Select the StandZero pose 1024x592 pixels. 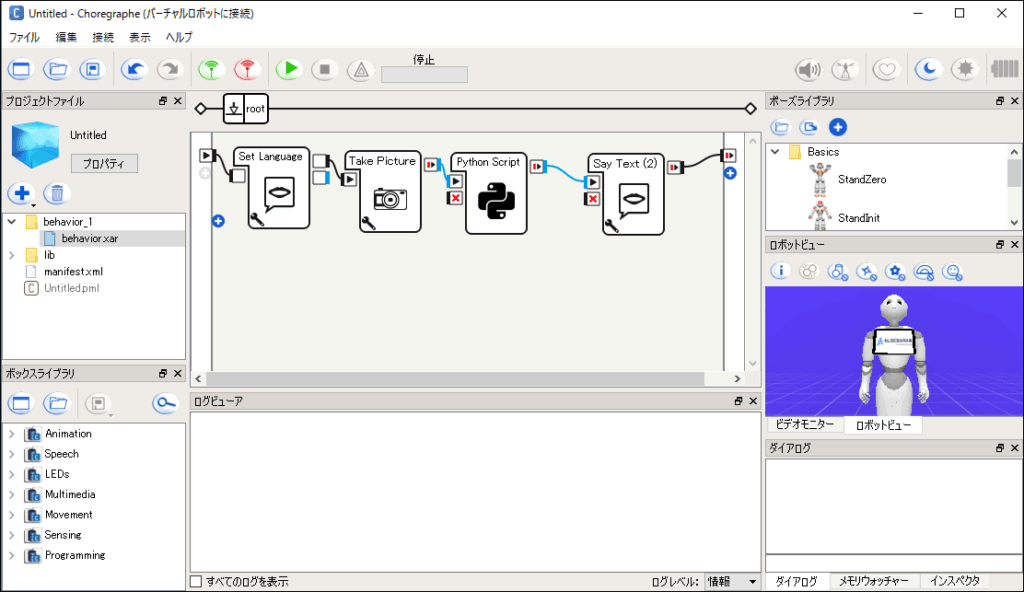point(847,180)
